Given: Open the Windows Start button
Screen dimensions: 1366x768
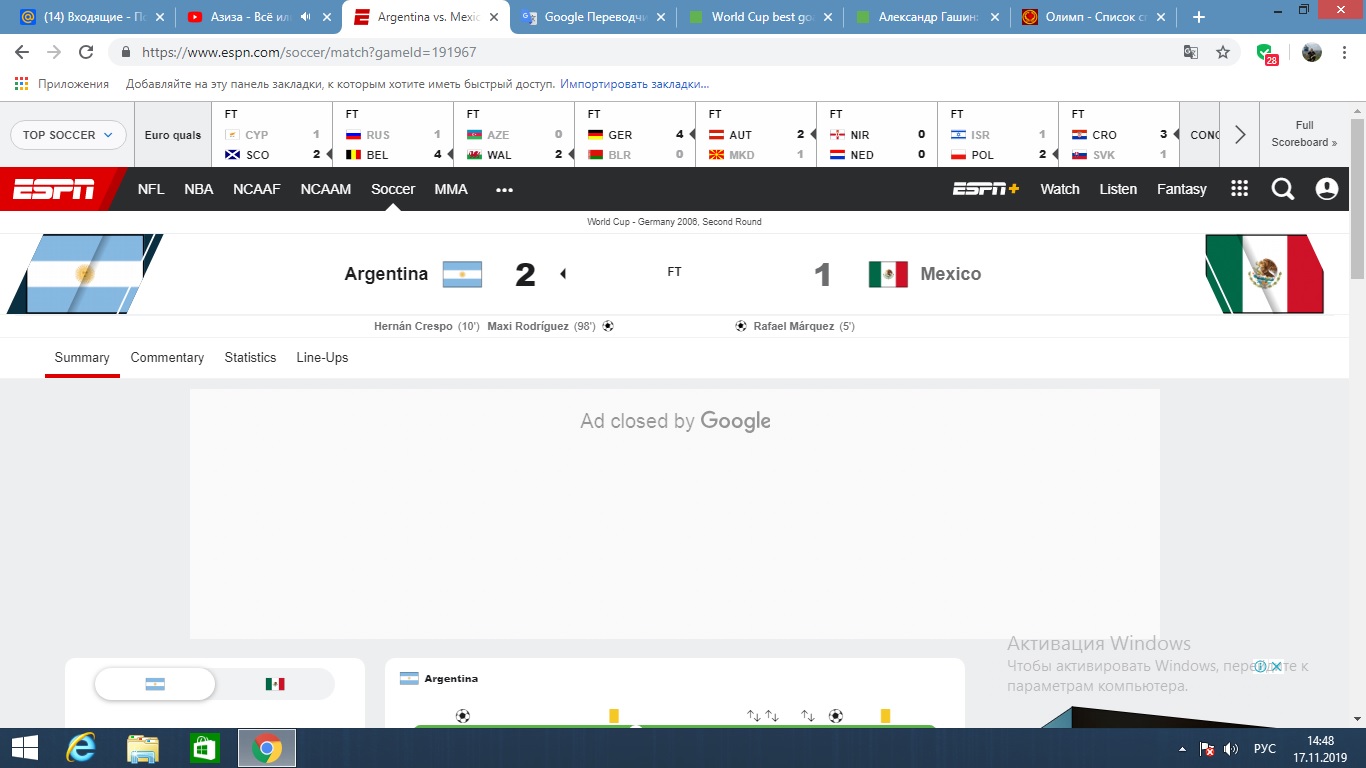Looking at the screenshot, I should click(x=24, y=748).
